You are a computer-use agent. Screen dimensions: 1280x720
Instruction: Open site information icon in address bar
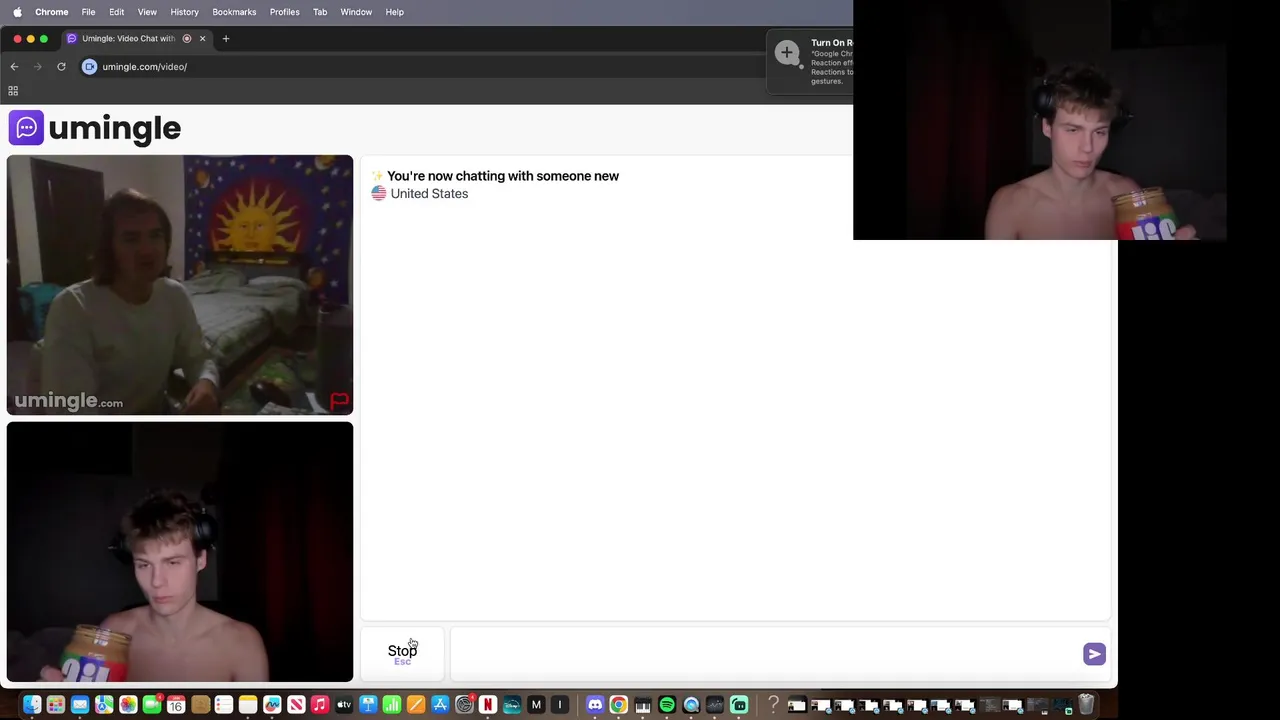tap(90, 66)
